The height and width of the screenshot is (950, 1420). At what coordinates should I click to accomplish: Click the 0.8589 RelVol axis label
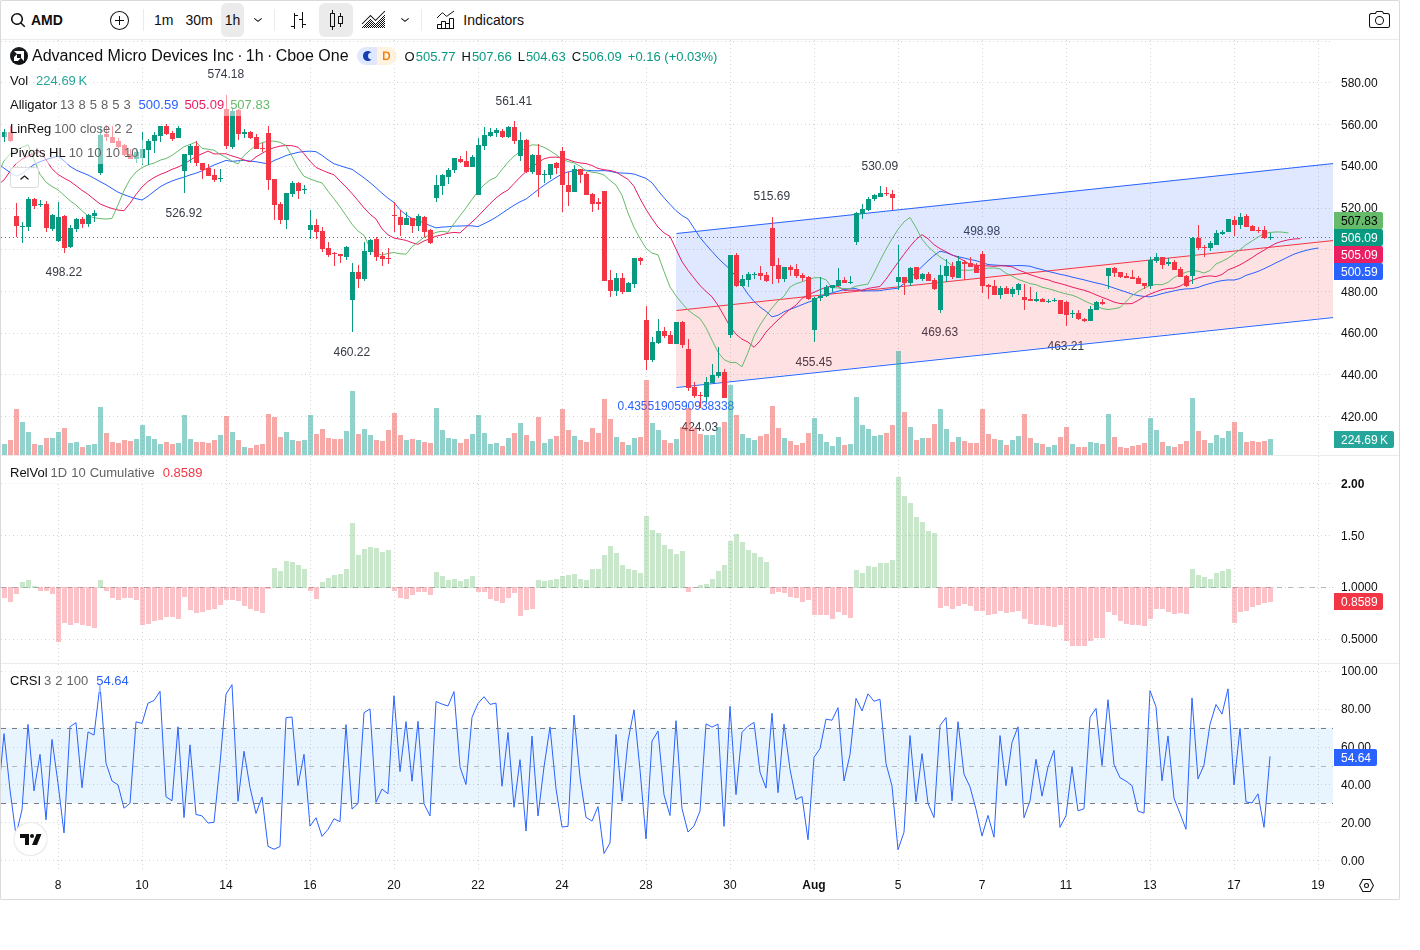[x=1358, y=602]
